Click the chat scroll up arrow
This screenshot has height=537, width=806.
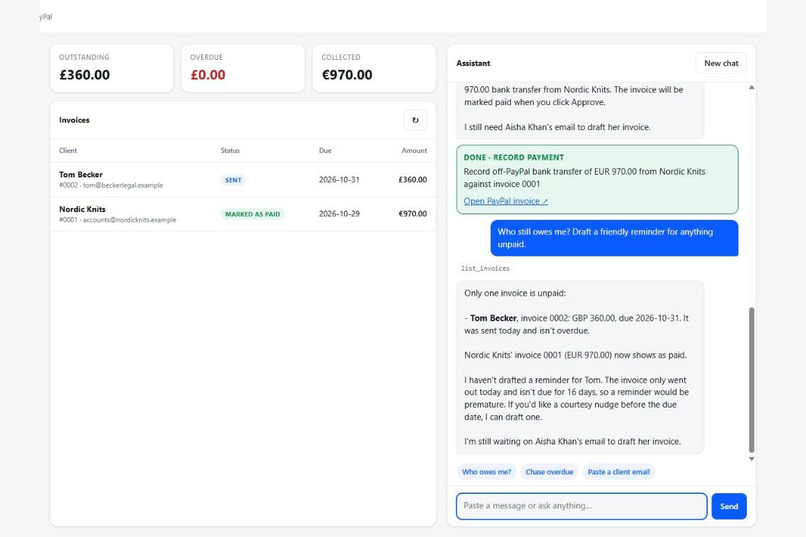(x=752, y=87)
